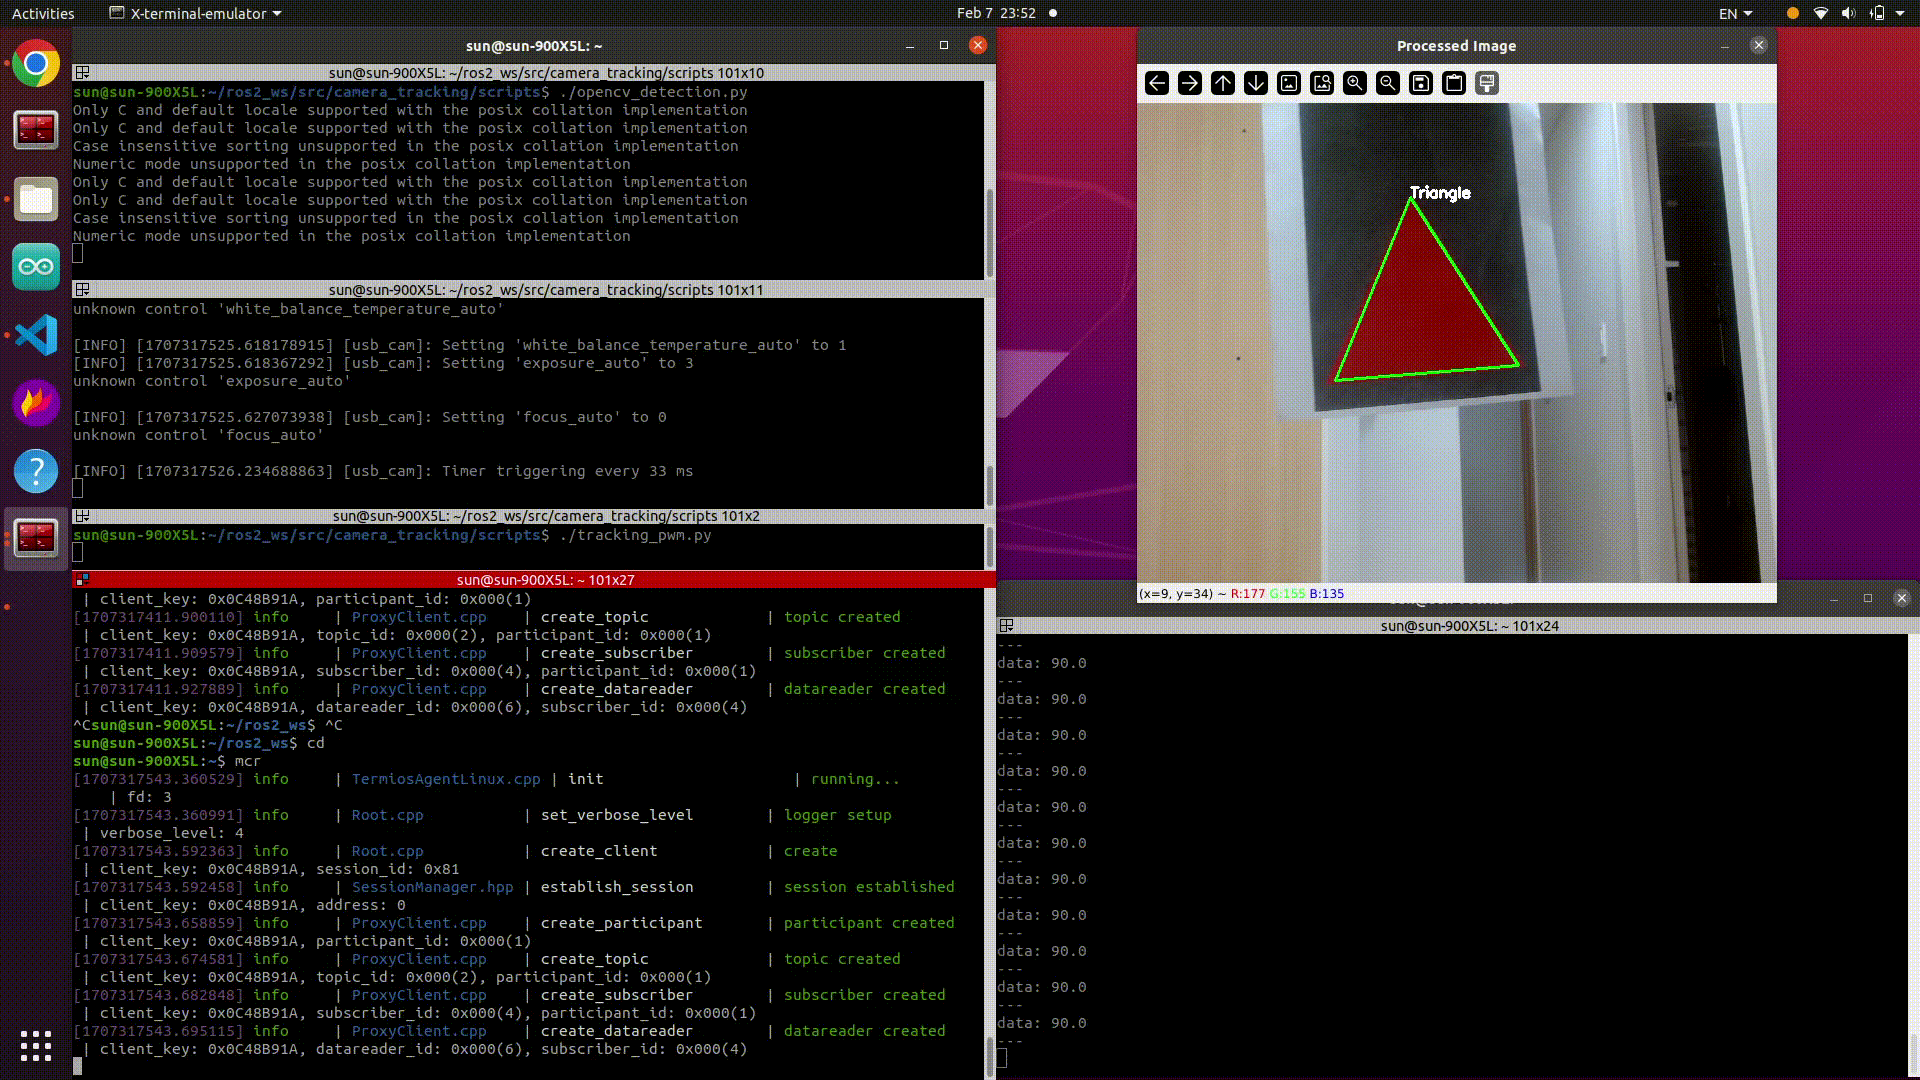Click the pan right arrow icon
The image size is (1920, 1080).
(1190, 83)
